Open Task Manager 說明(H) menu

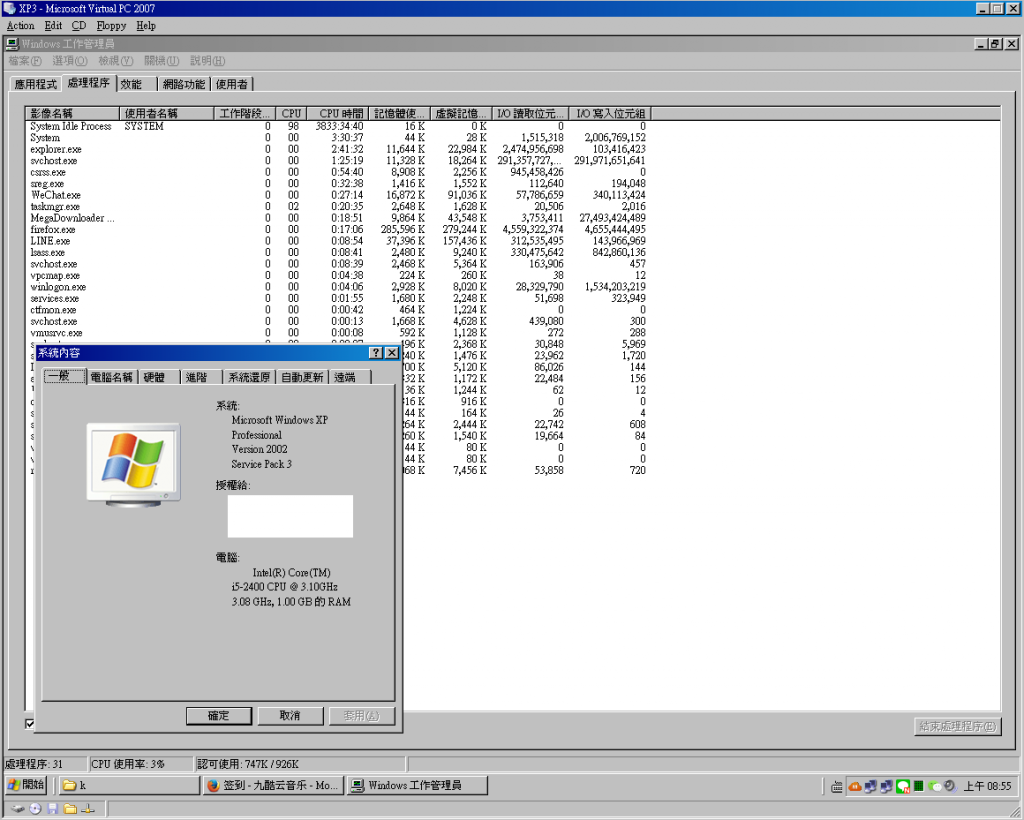[x=208, y=61]
